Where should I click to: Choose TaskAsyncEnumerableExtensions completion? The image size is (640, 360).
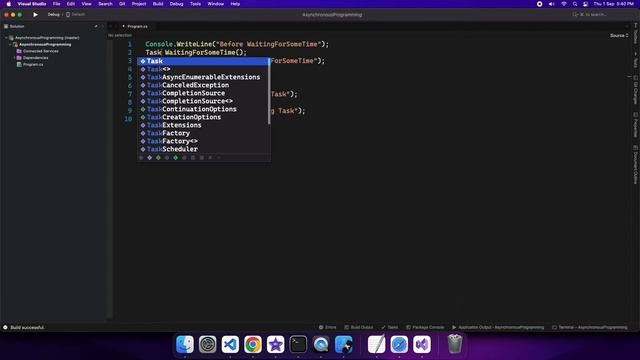(203, 77)
